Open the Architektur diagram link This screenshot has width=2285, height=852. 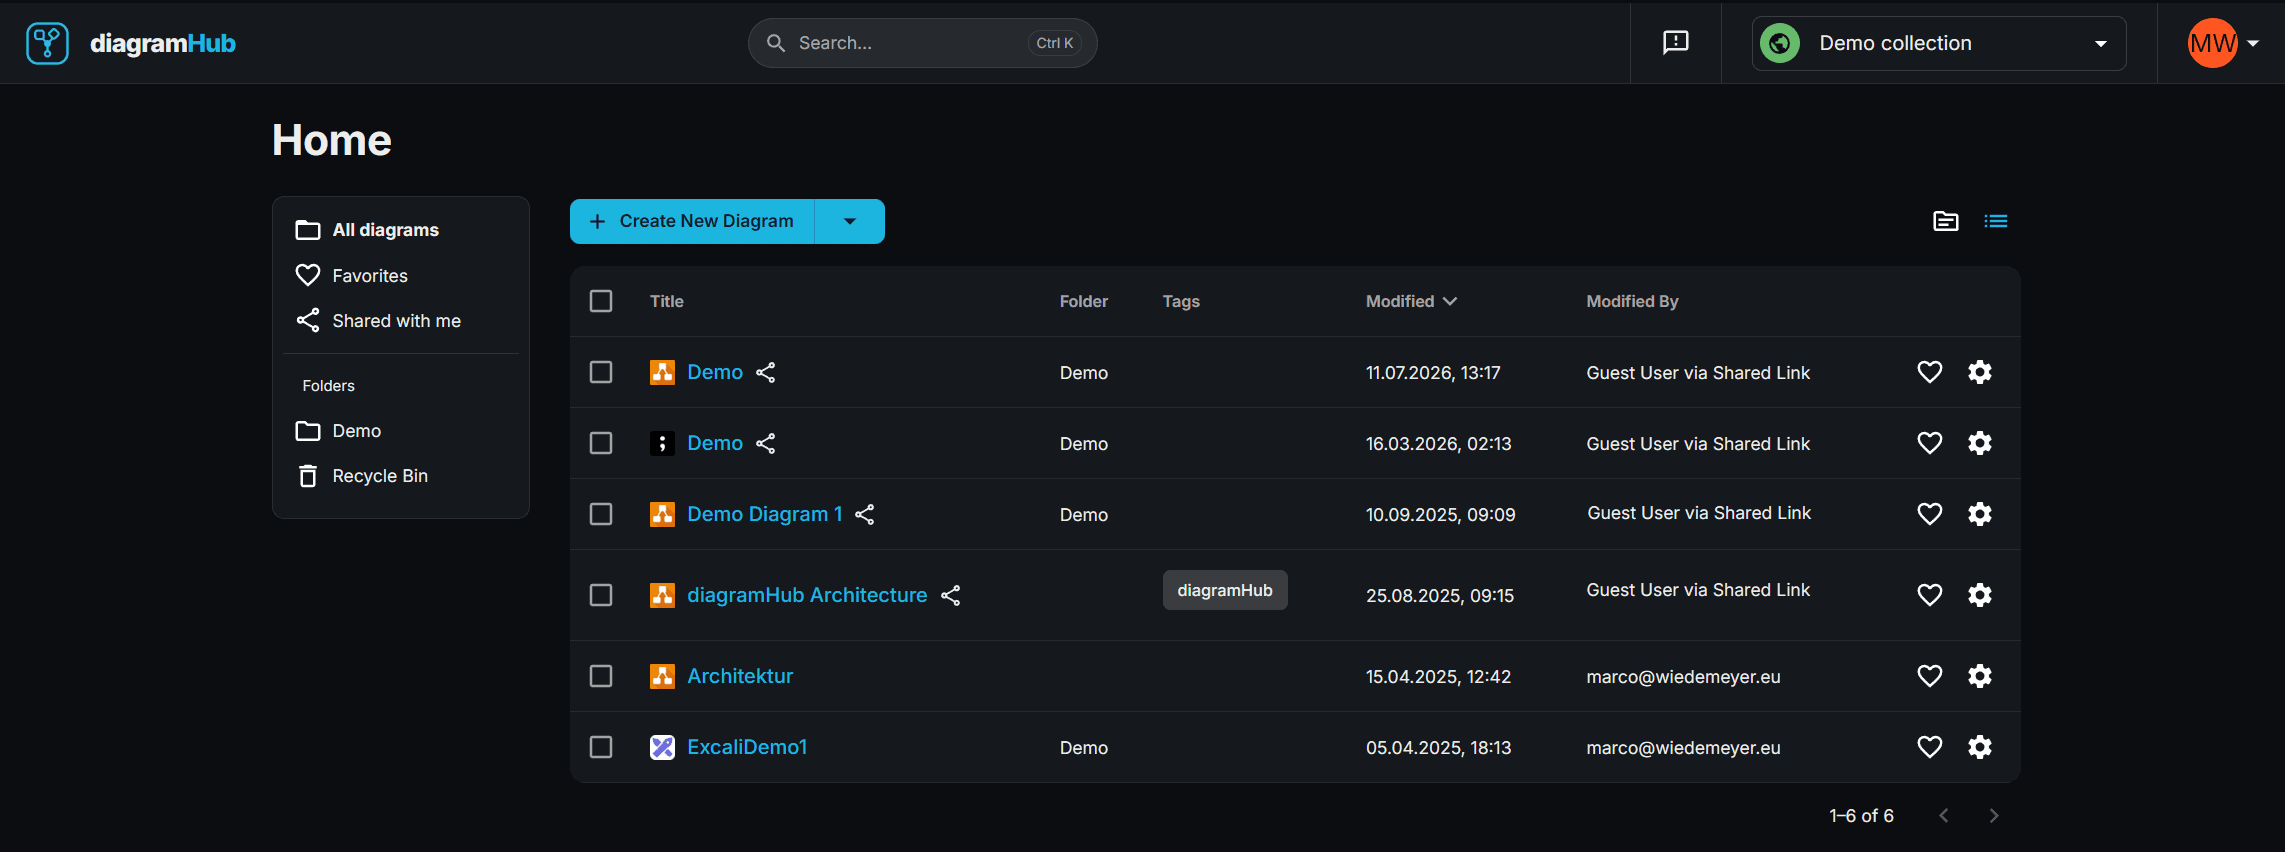click(740, 676)
